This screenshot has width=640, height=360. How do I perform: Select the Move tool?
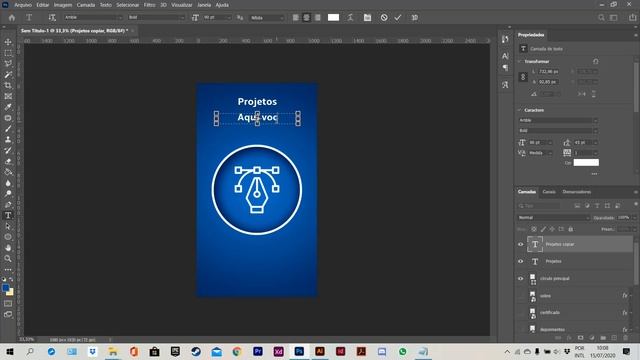point(8,42)
